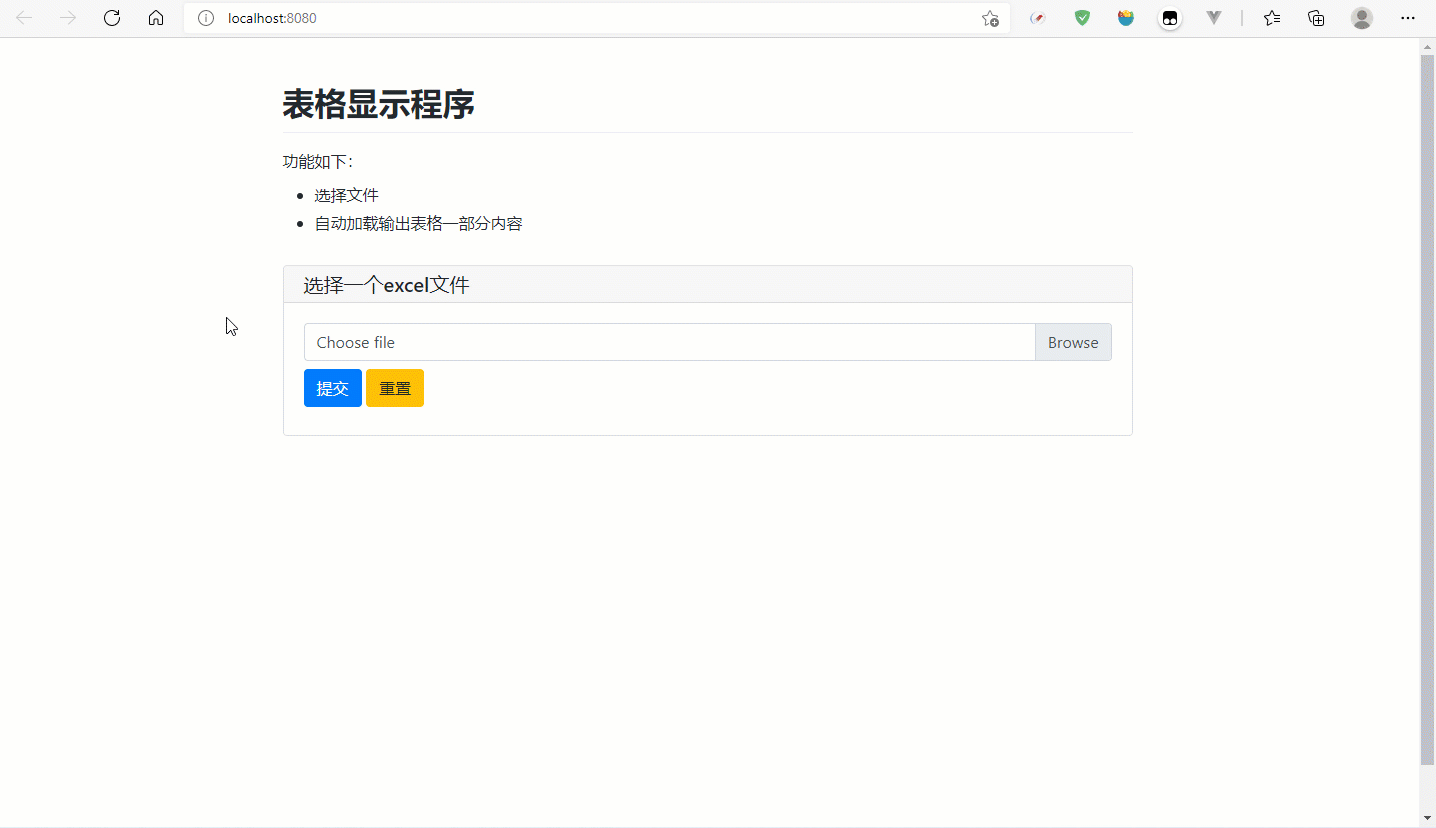The image size is (1436, 828).
Task: Open the browser Settings and more menu
Action: (1408, 18)
